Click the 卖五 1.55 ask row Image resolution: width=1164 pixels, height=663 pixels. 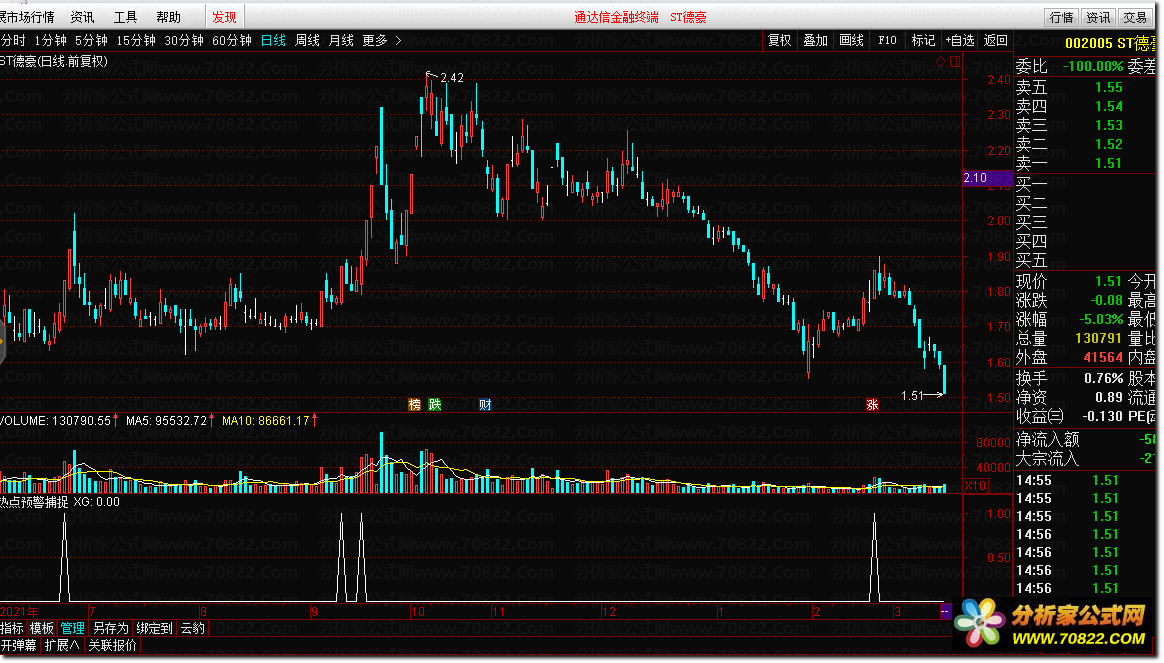point(1086,87)
